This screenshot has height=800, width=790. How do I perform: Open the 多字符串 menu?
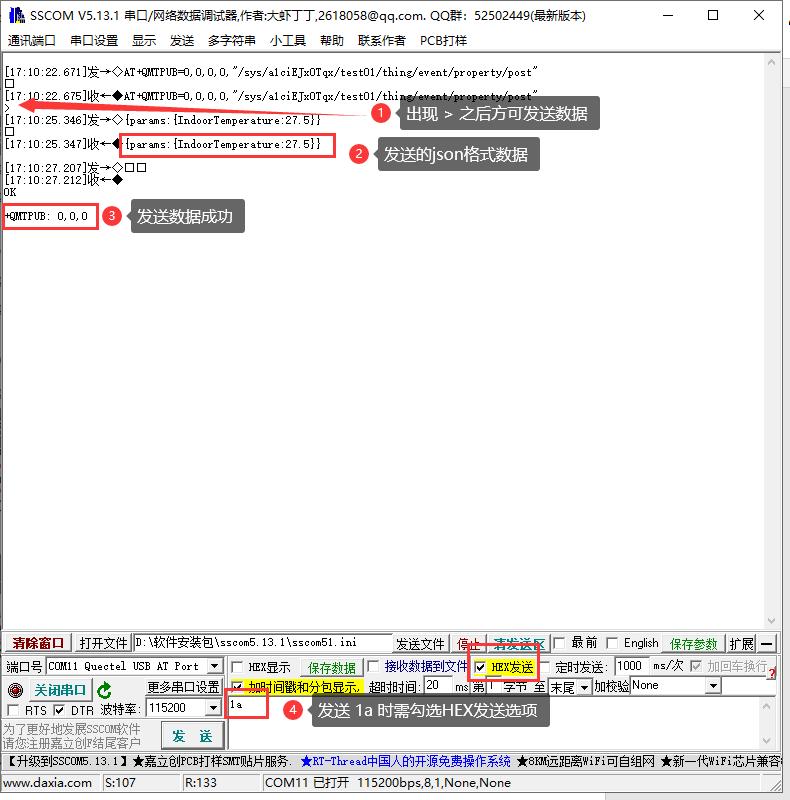[232, 40]
